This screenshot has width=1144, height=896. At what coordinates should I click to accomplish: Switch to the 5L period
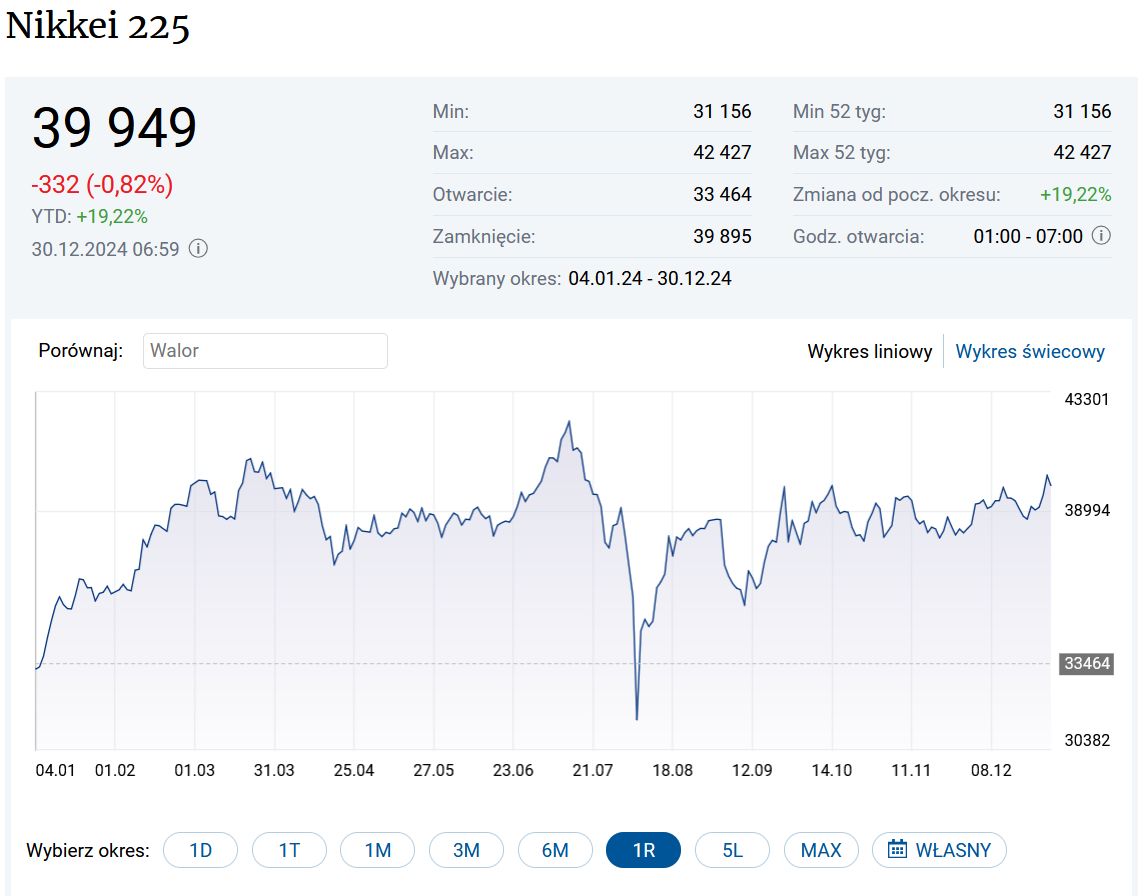coord(732,850)
